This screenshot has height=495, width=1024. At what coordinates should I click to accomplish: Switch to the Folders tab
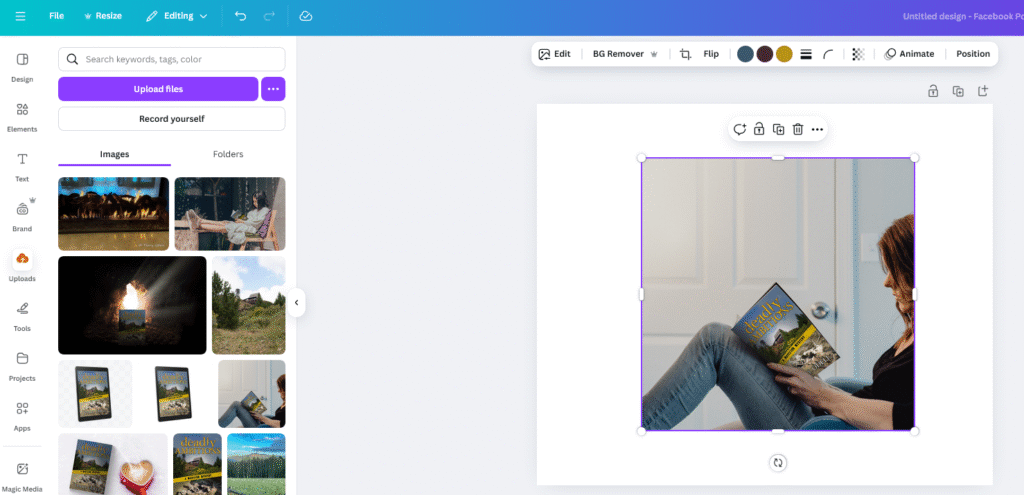tap(228, 154)
